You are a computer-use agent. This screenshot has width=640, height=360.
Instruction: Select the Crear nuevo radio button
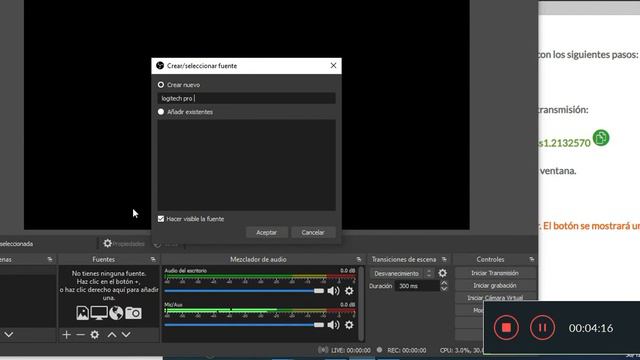pos(161,84)
